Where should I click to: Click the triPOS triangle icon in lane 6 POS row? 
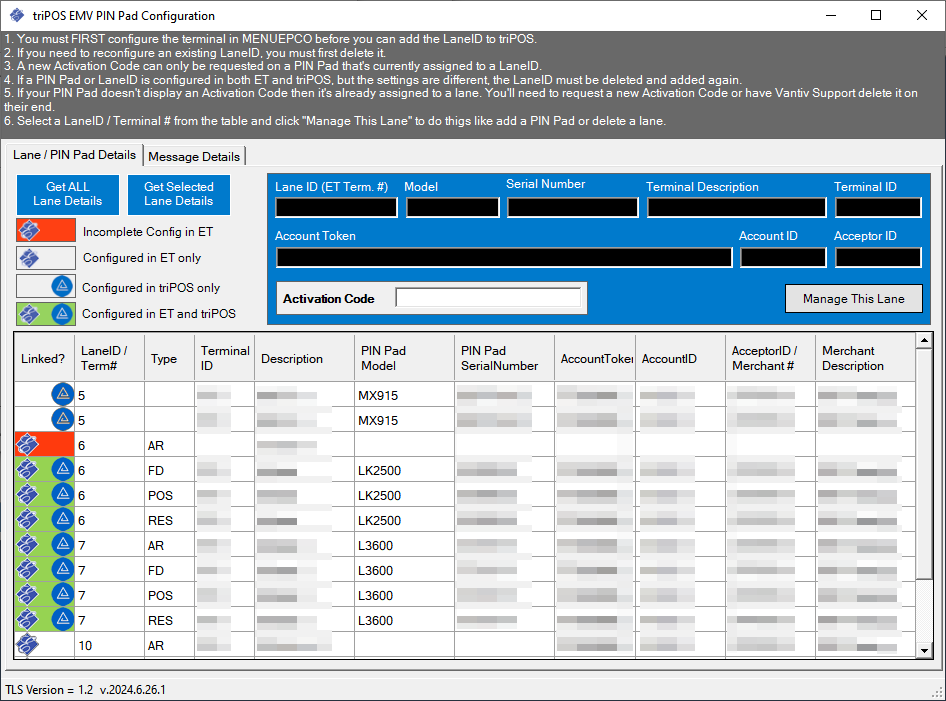coord(63,495)
